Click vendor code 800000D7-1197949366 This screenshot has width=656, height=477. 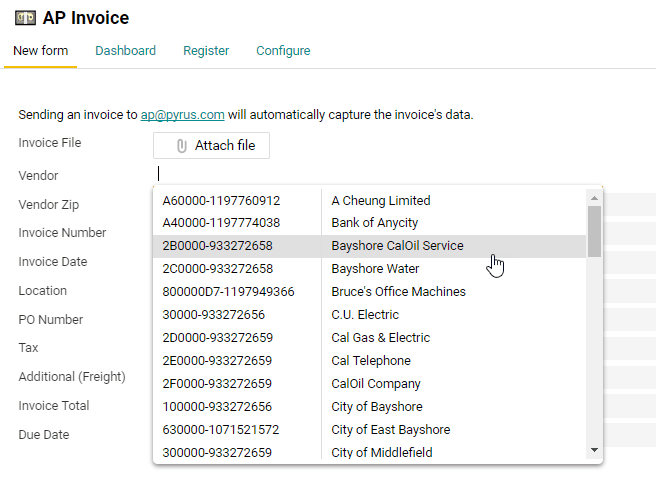tap(228, 292)
